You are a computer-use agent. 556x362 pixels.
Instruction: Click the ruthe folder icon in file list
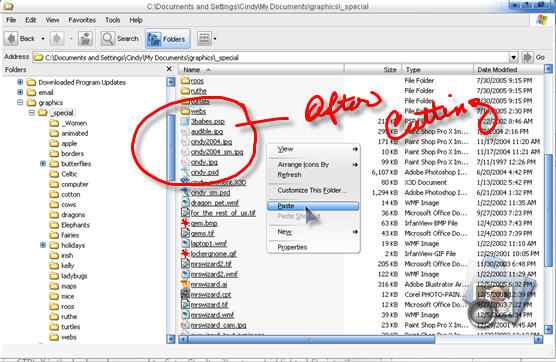(x=185, y=91)
